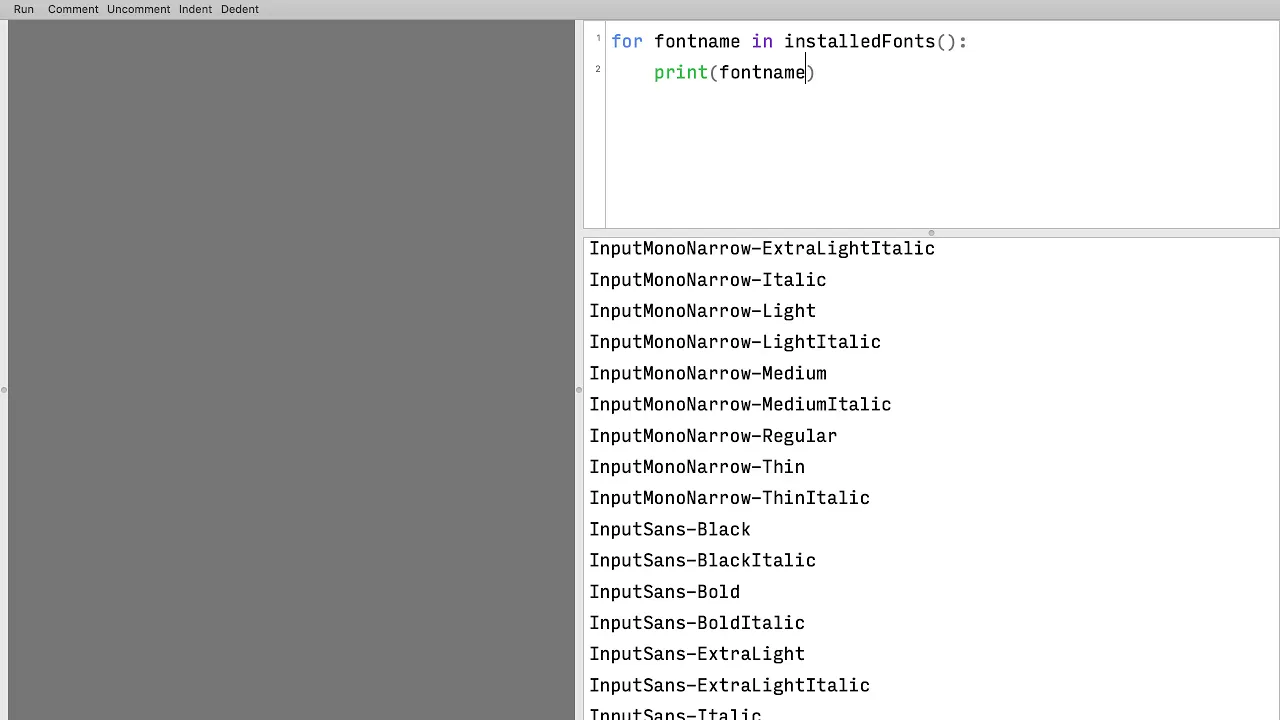
Task: Select output row InputSans-ExtraLight
Action: [x=697, y=654]
